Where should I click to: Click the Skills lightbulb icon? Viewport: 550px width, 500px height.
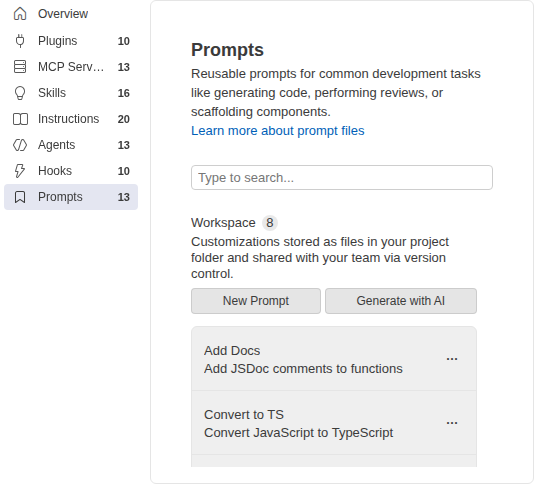click(20, 93)
